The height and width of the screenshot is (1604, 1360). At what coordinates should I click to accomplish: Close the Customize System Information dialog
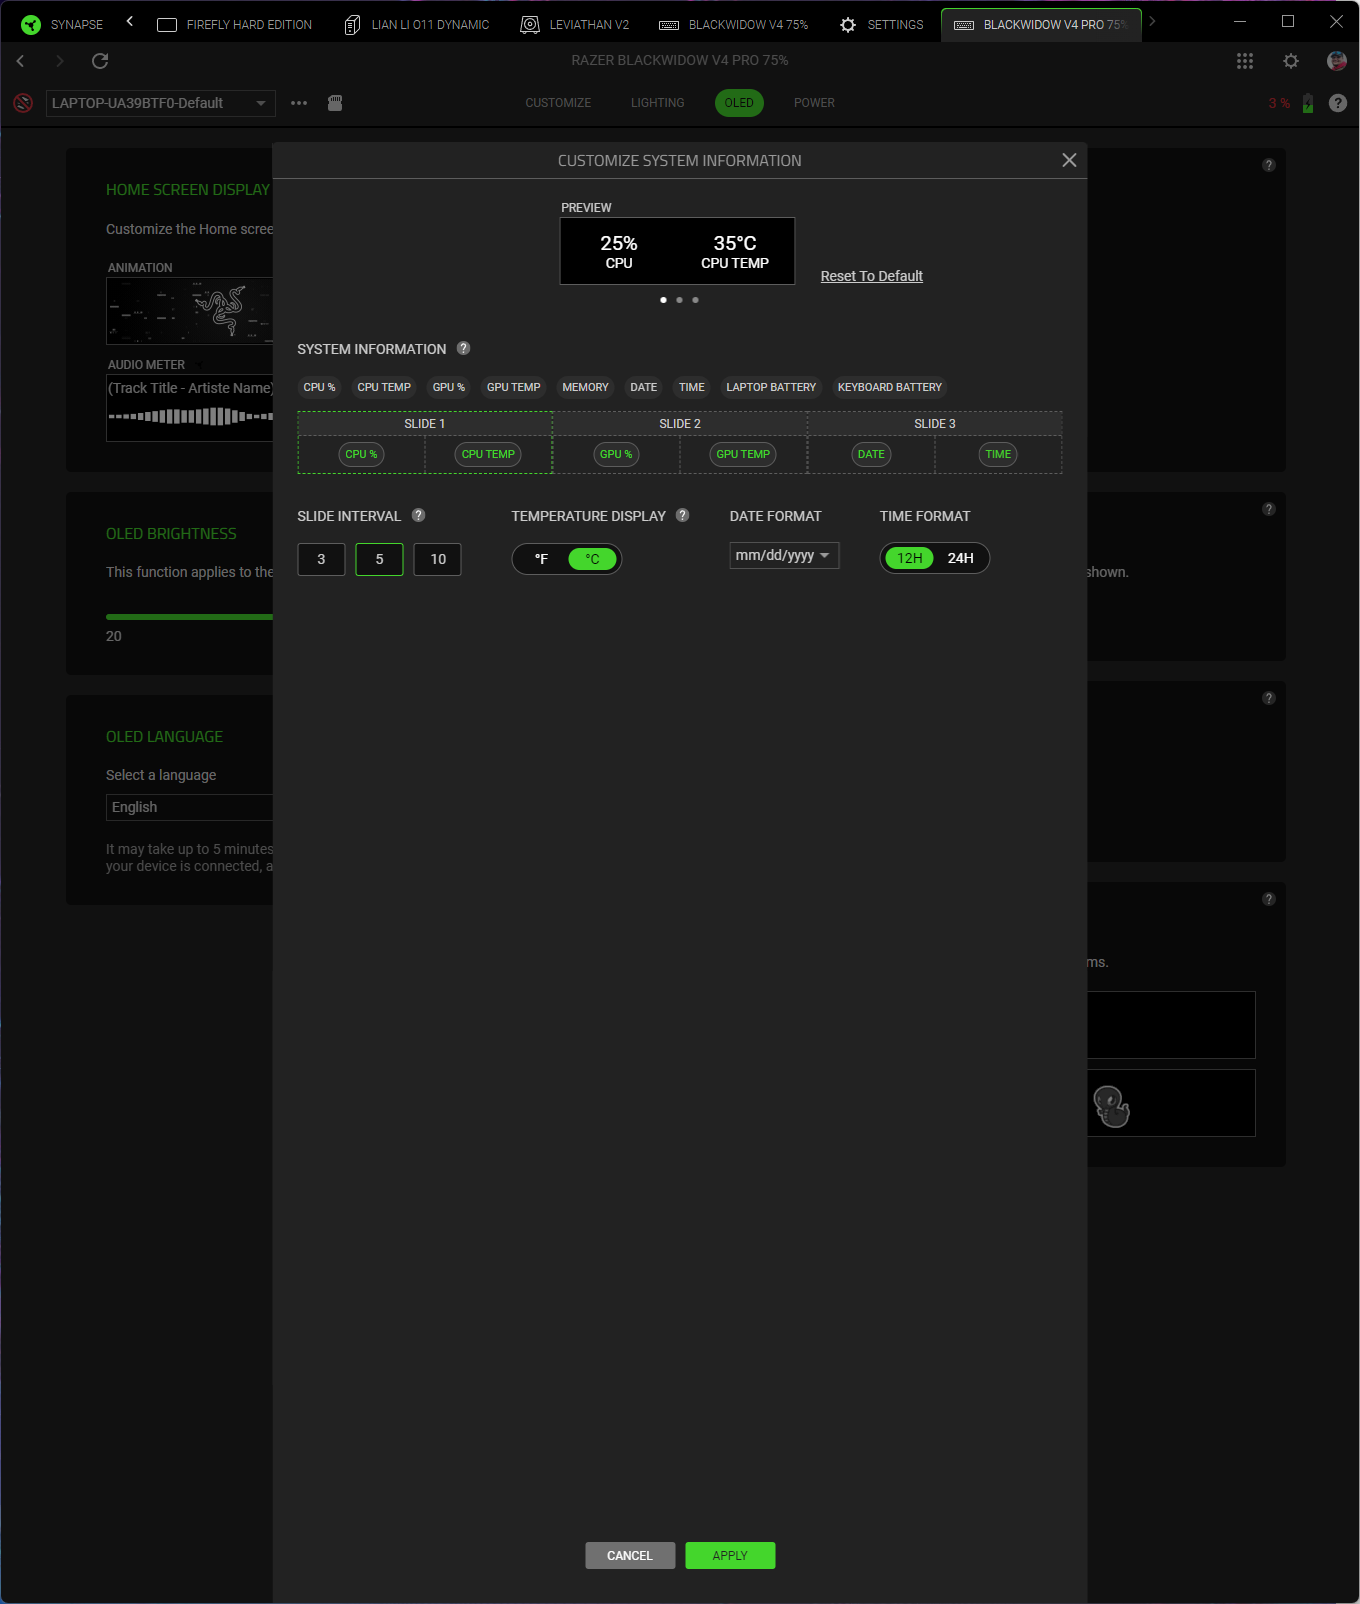pyautogui.click(x=1069, y=160)
